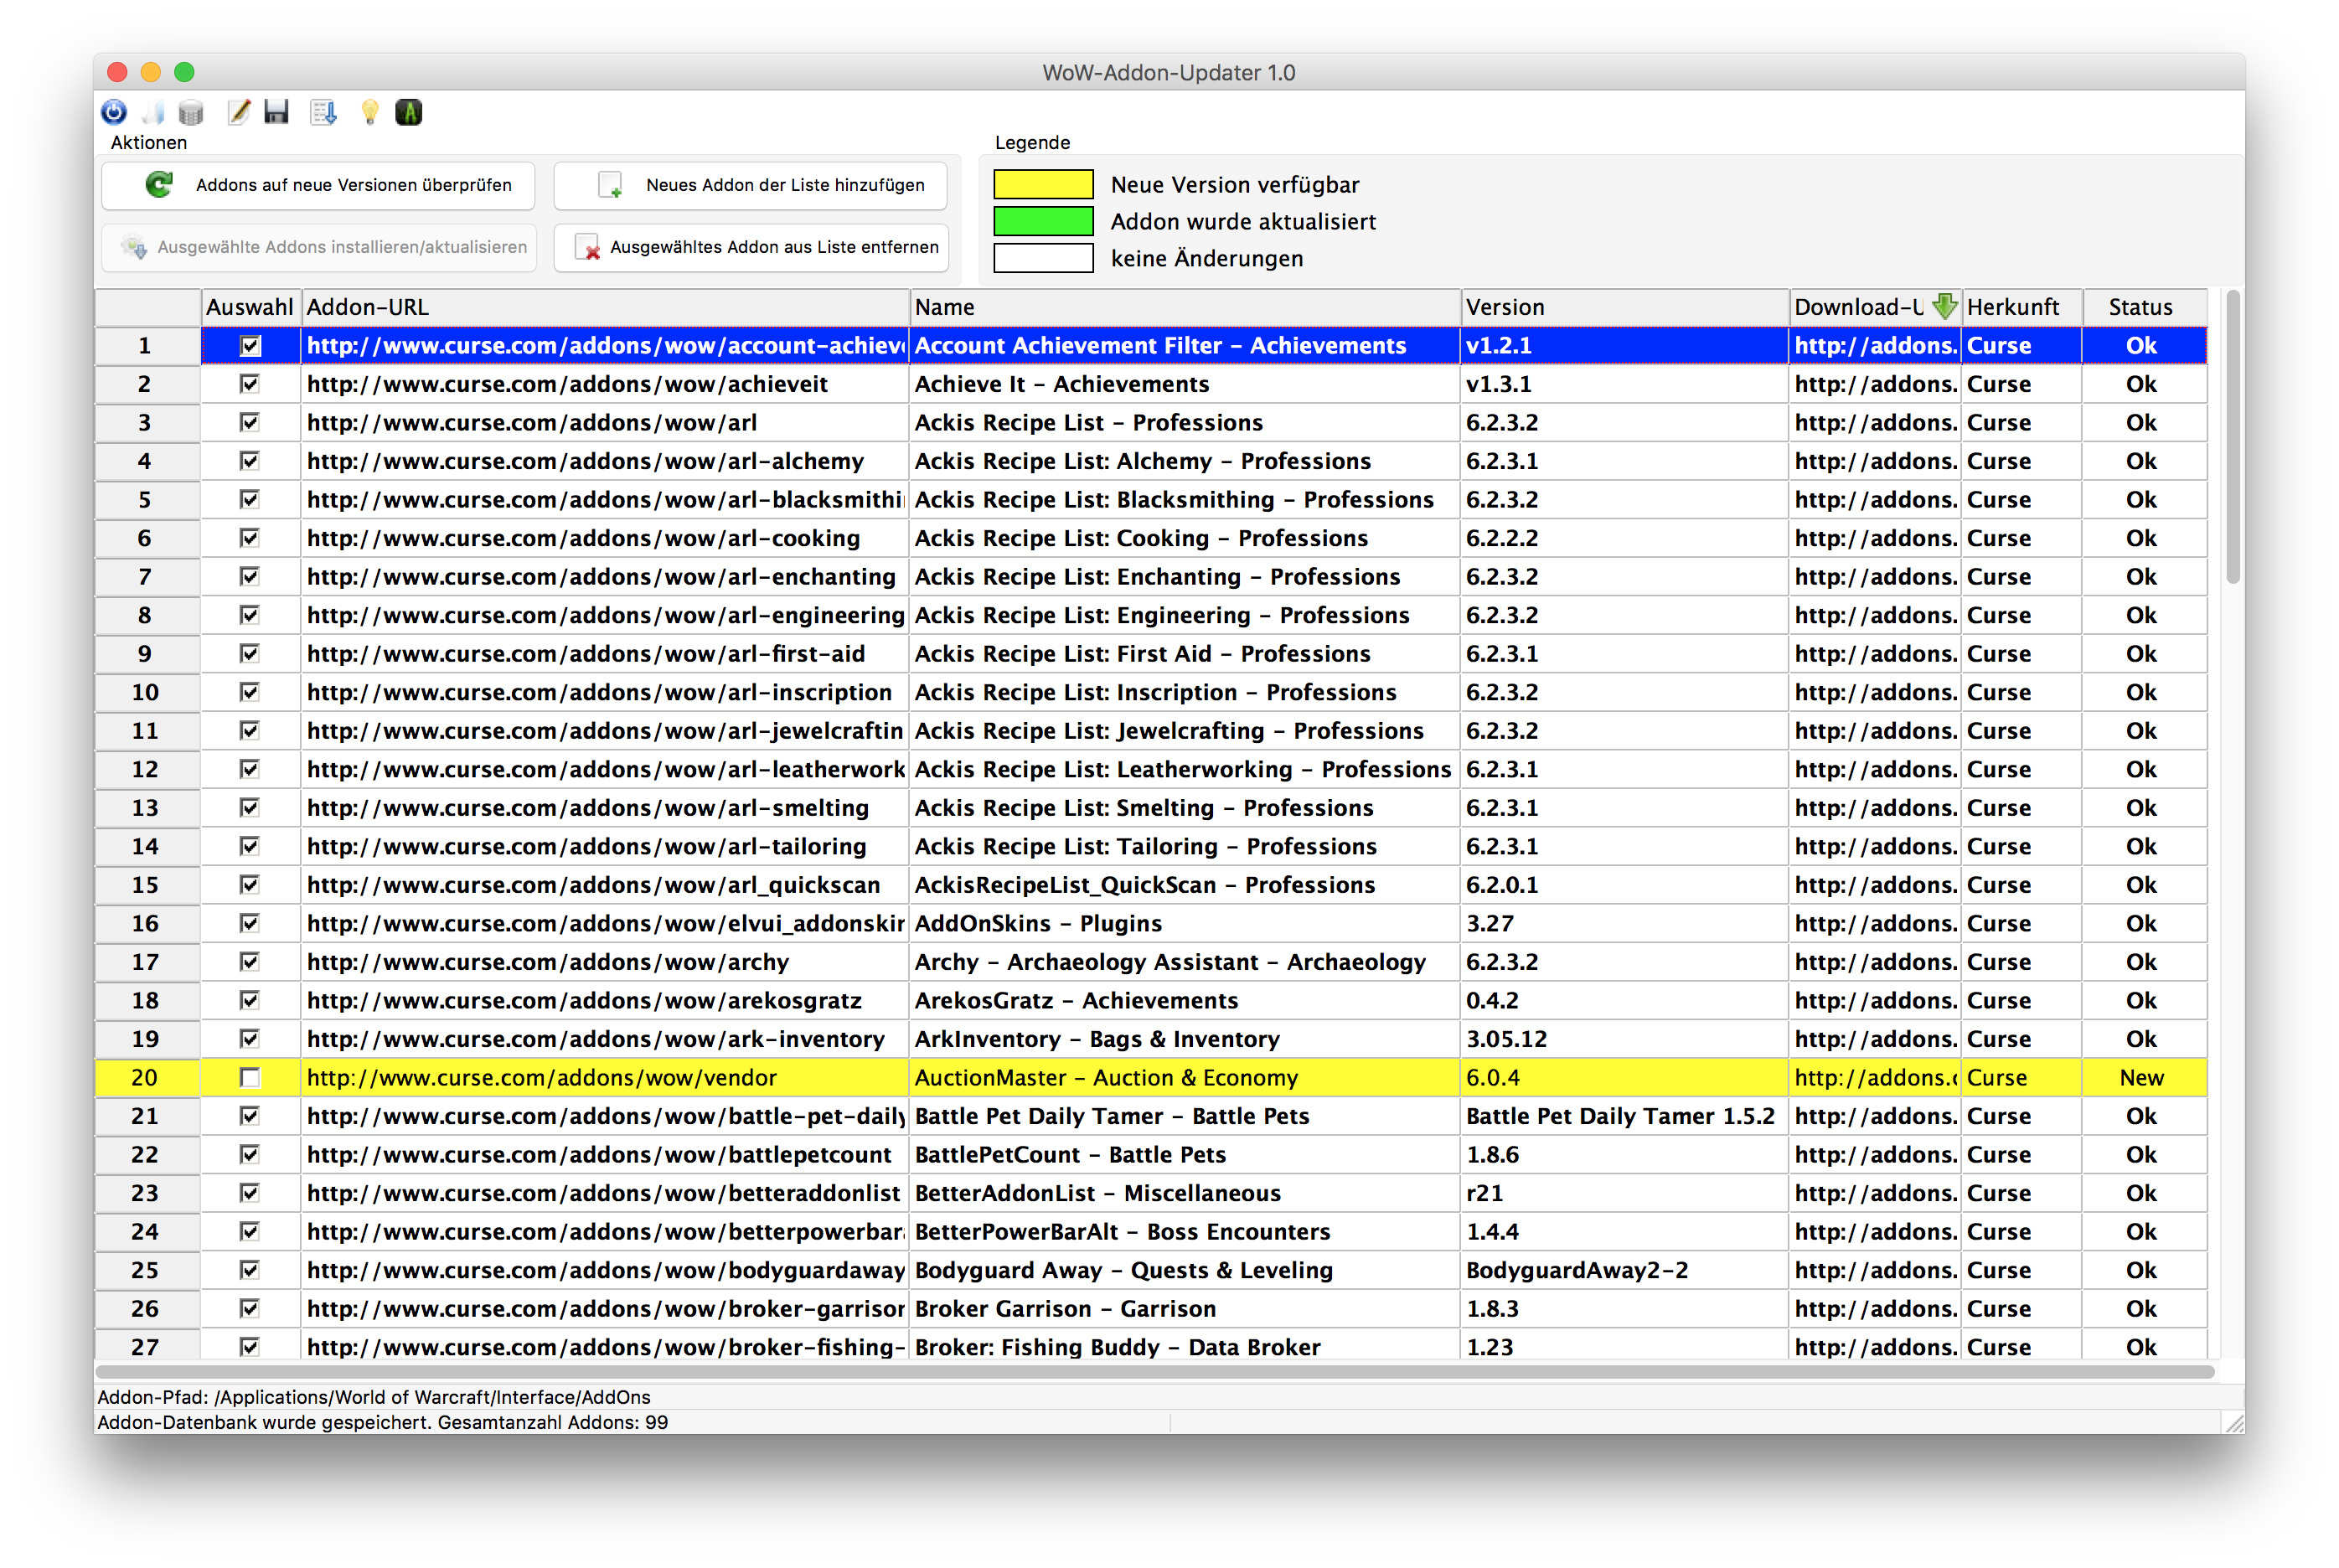
Task: Remove selected addon from list
Action: click(750, 247)
